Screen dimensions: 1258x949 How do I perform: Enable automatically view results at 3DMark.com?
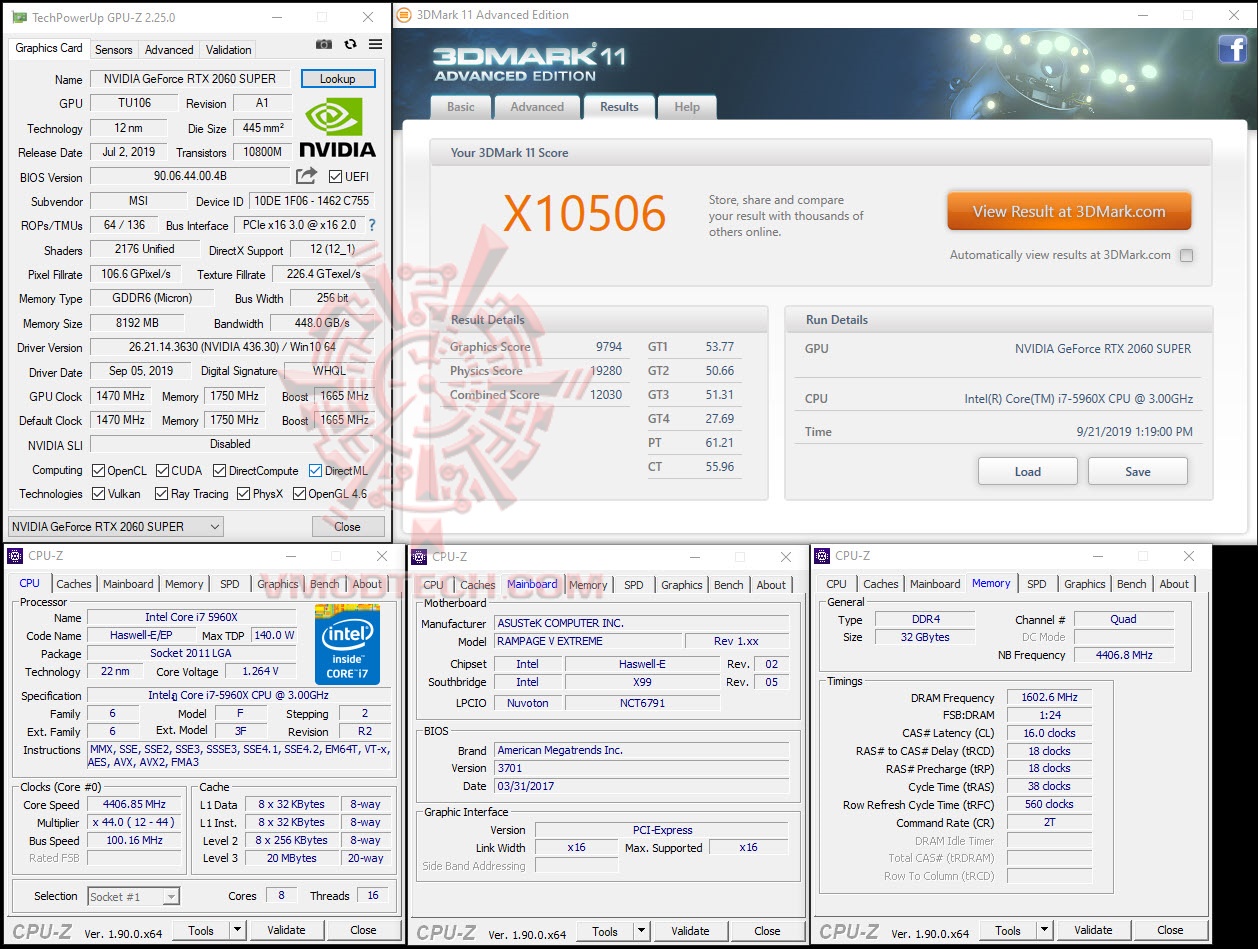point(1186,255)
